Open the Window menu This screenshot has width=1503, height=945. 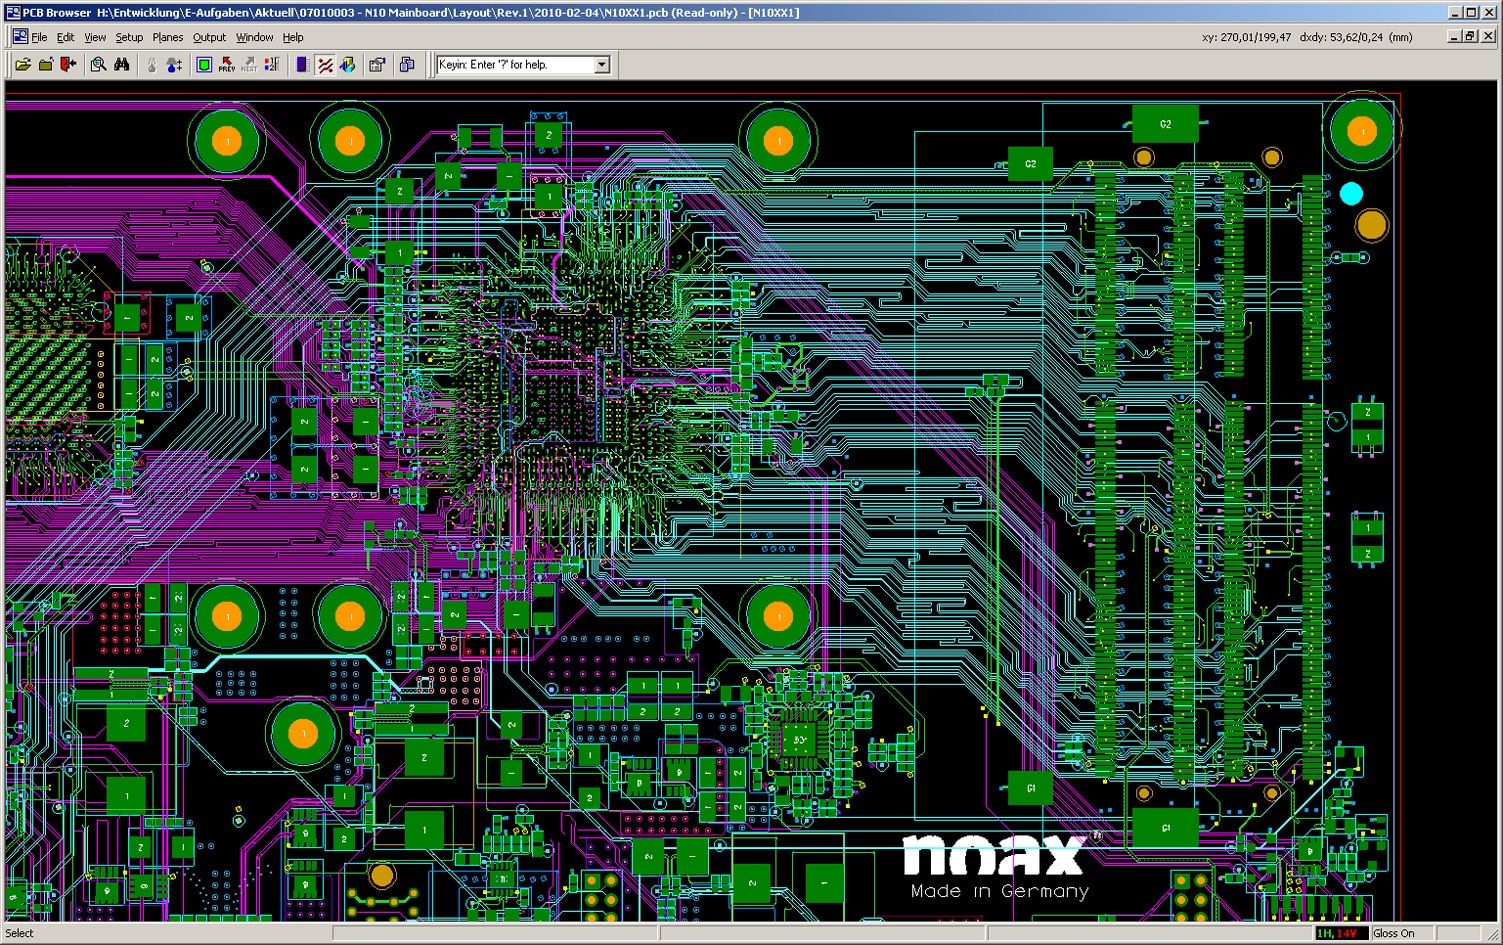click(254, 37)
